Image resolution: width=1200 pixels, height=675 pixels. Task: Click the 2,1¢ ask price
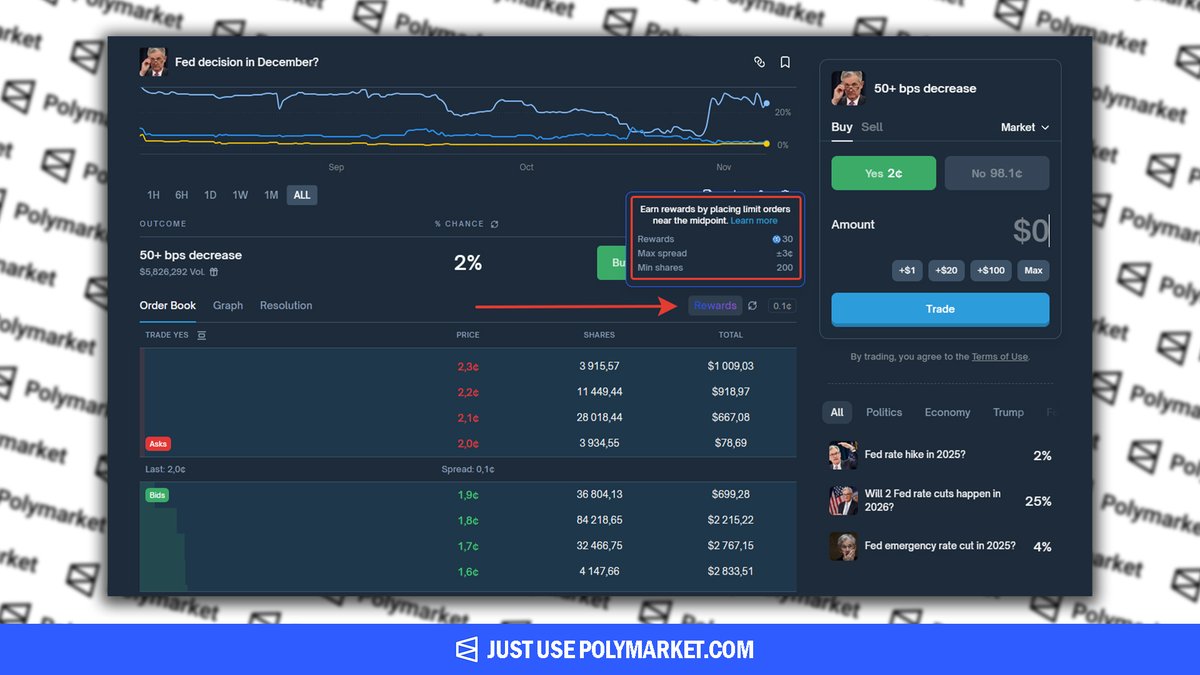pos(468,418)
